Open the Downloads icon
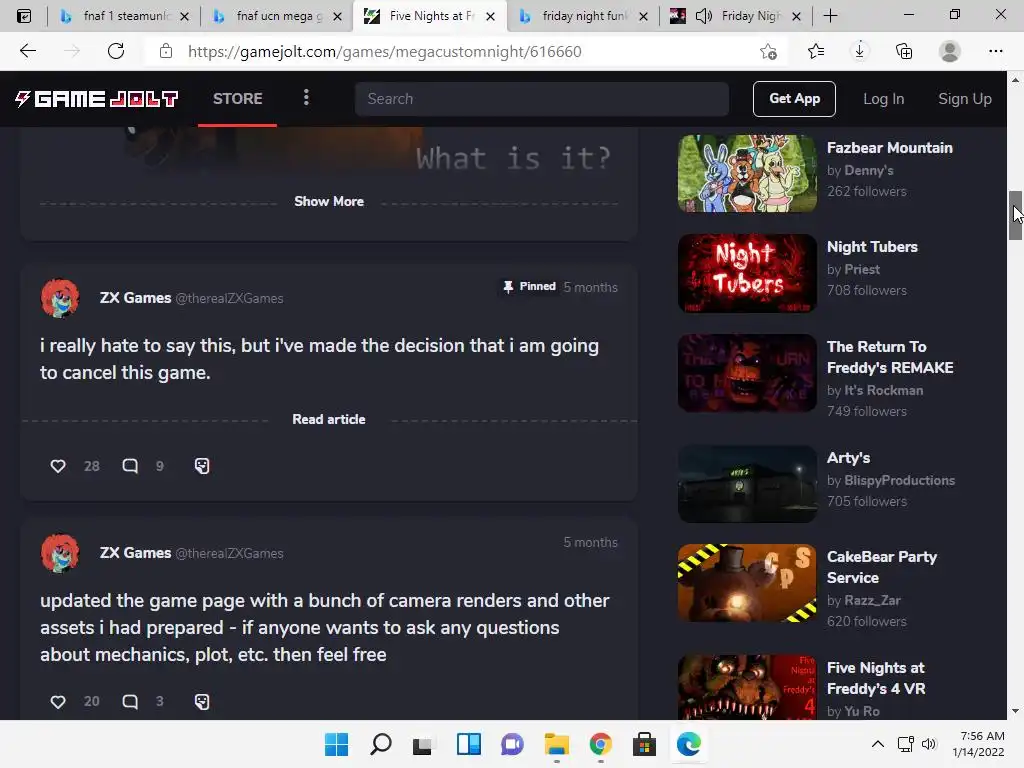 pyautogui.click(x=859, y=51)
